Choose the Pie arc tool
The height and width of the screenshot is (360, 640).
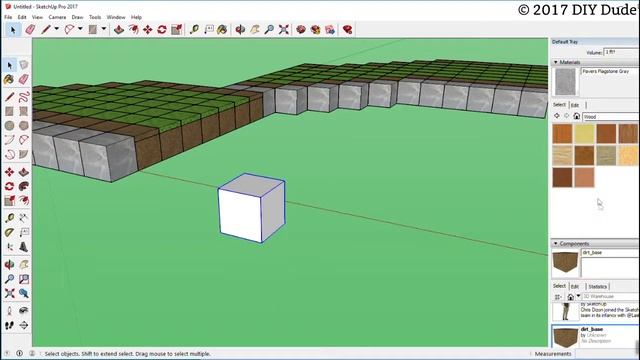click(x=24, y=154)
